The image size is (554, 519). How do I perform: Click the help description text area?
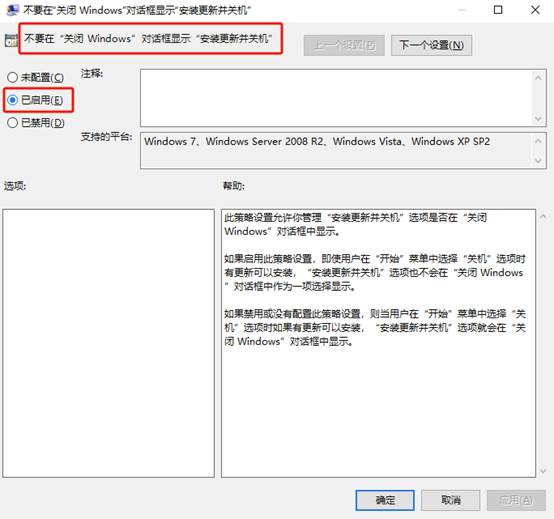378,343
